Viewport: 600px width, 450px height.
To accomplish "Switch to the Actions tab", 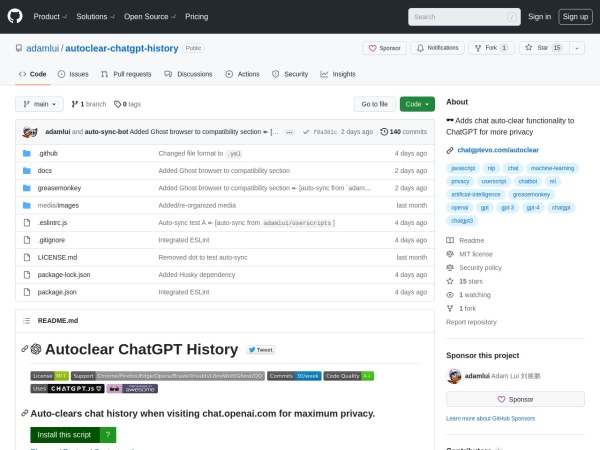I will pos(242,74).
